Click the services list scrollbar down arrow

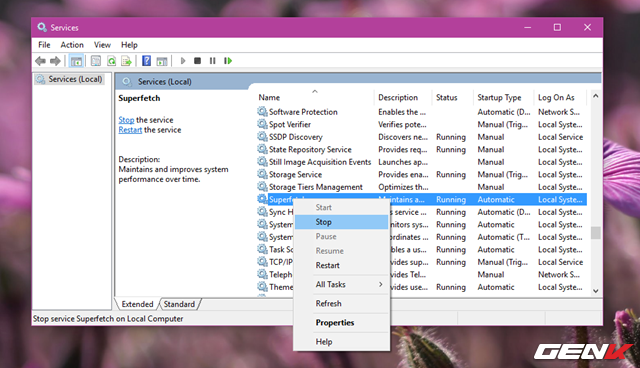pos(596,291)
